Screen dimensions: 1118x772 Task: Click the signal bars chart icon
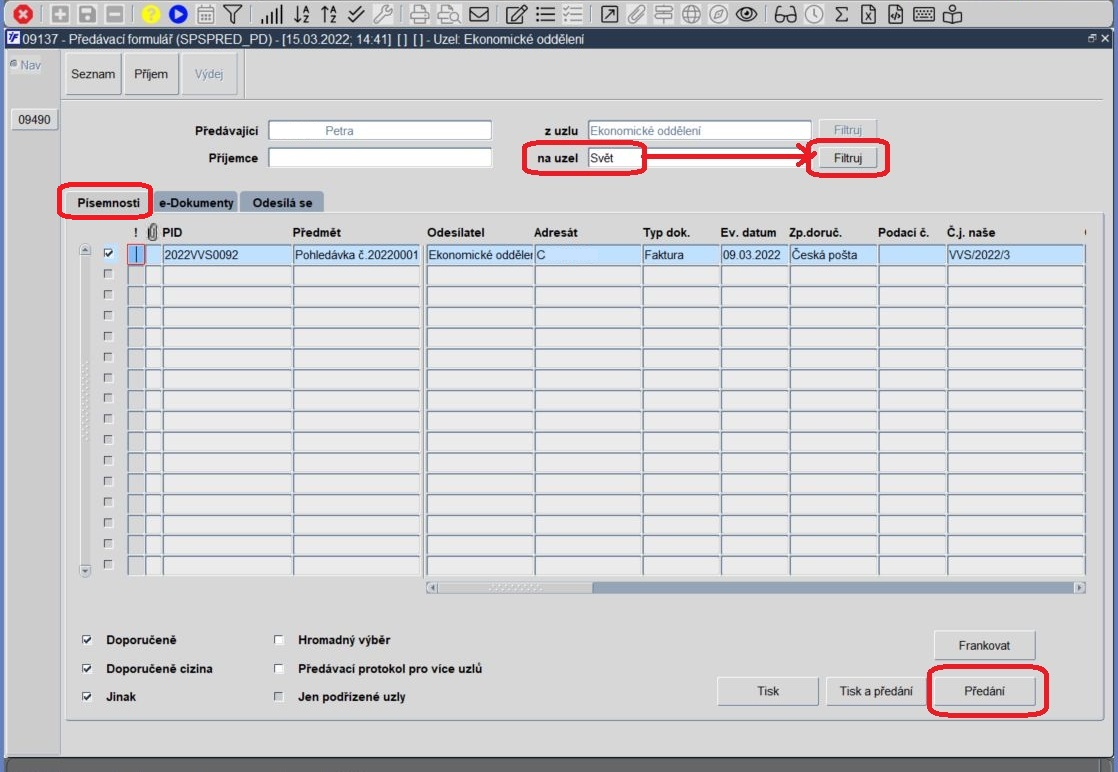(x=271, y=14)
